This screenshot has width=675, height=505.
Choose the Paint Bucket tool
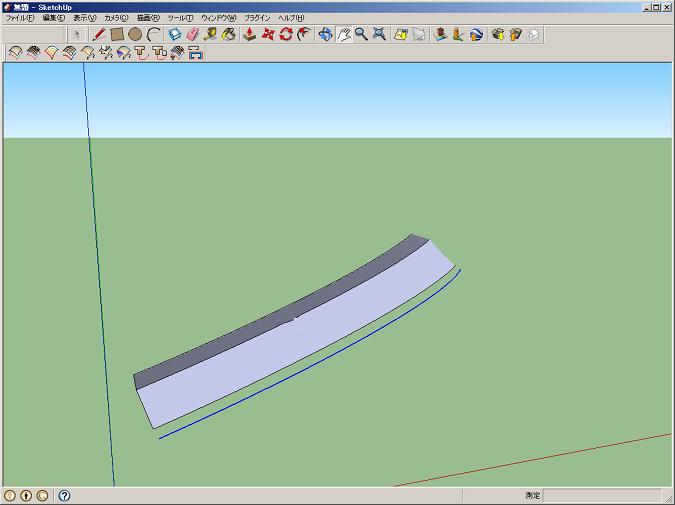229,34
